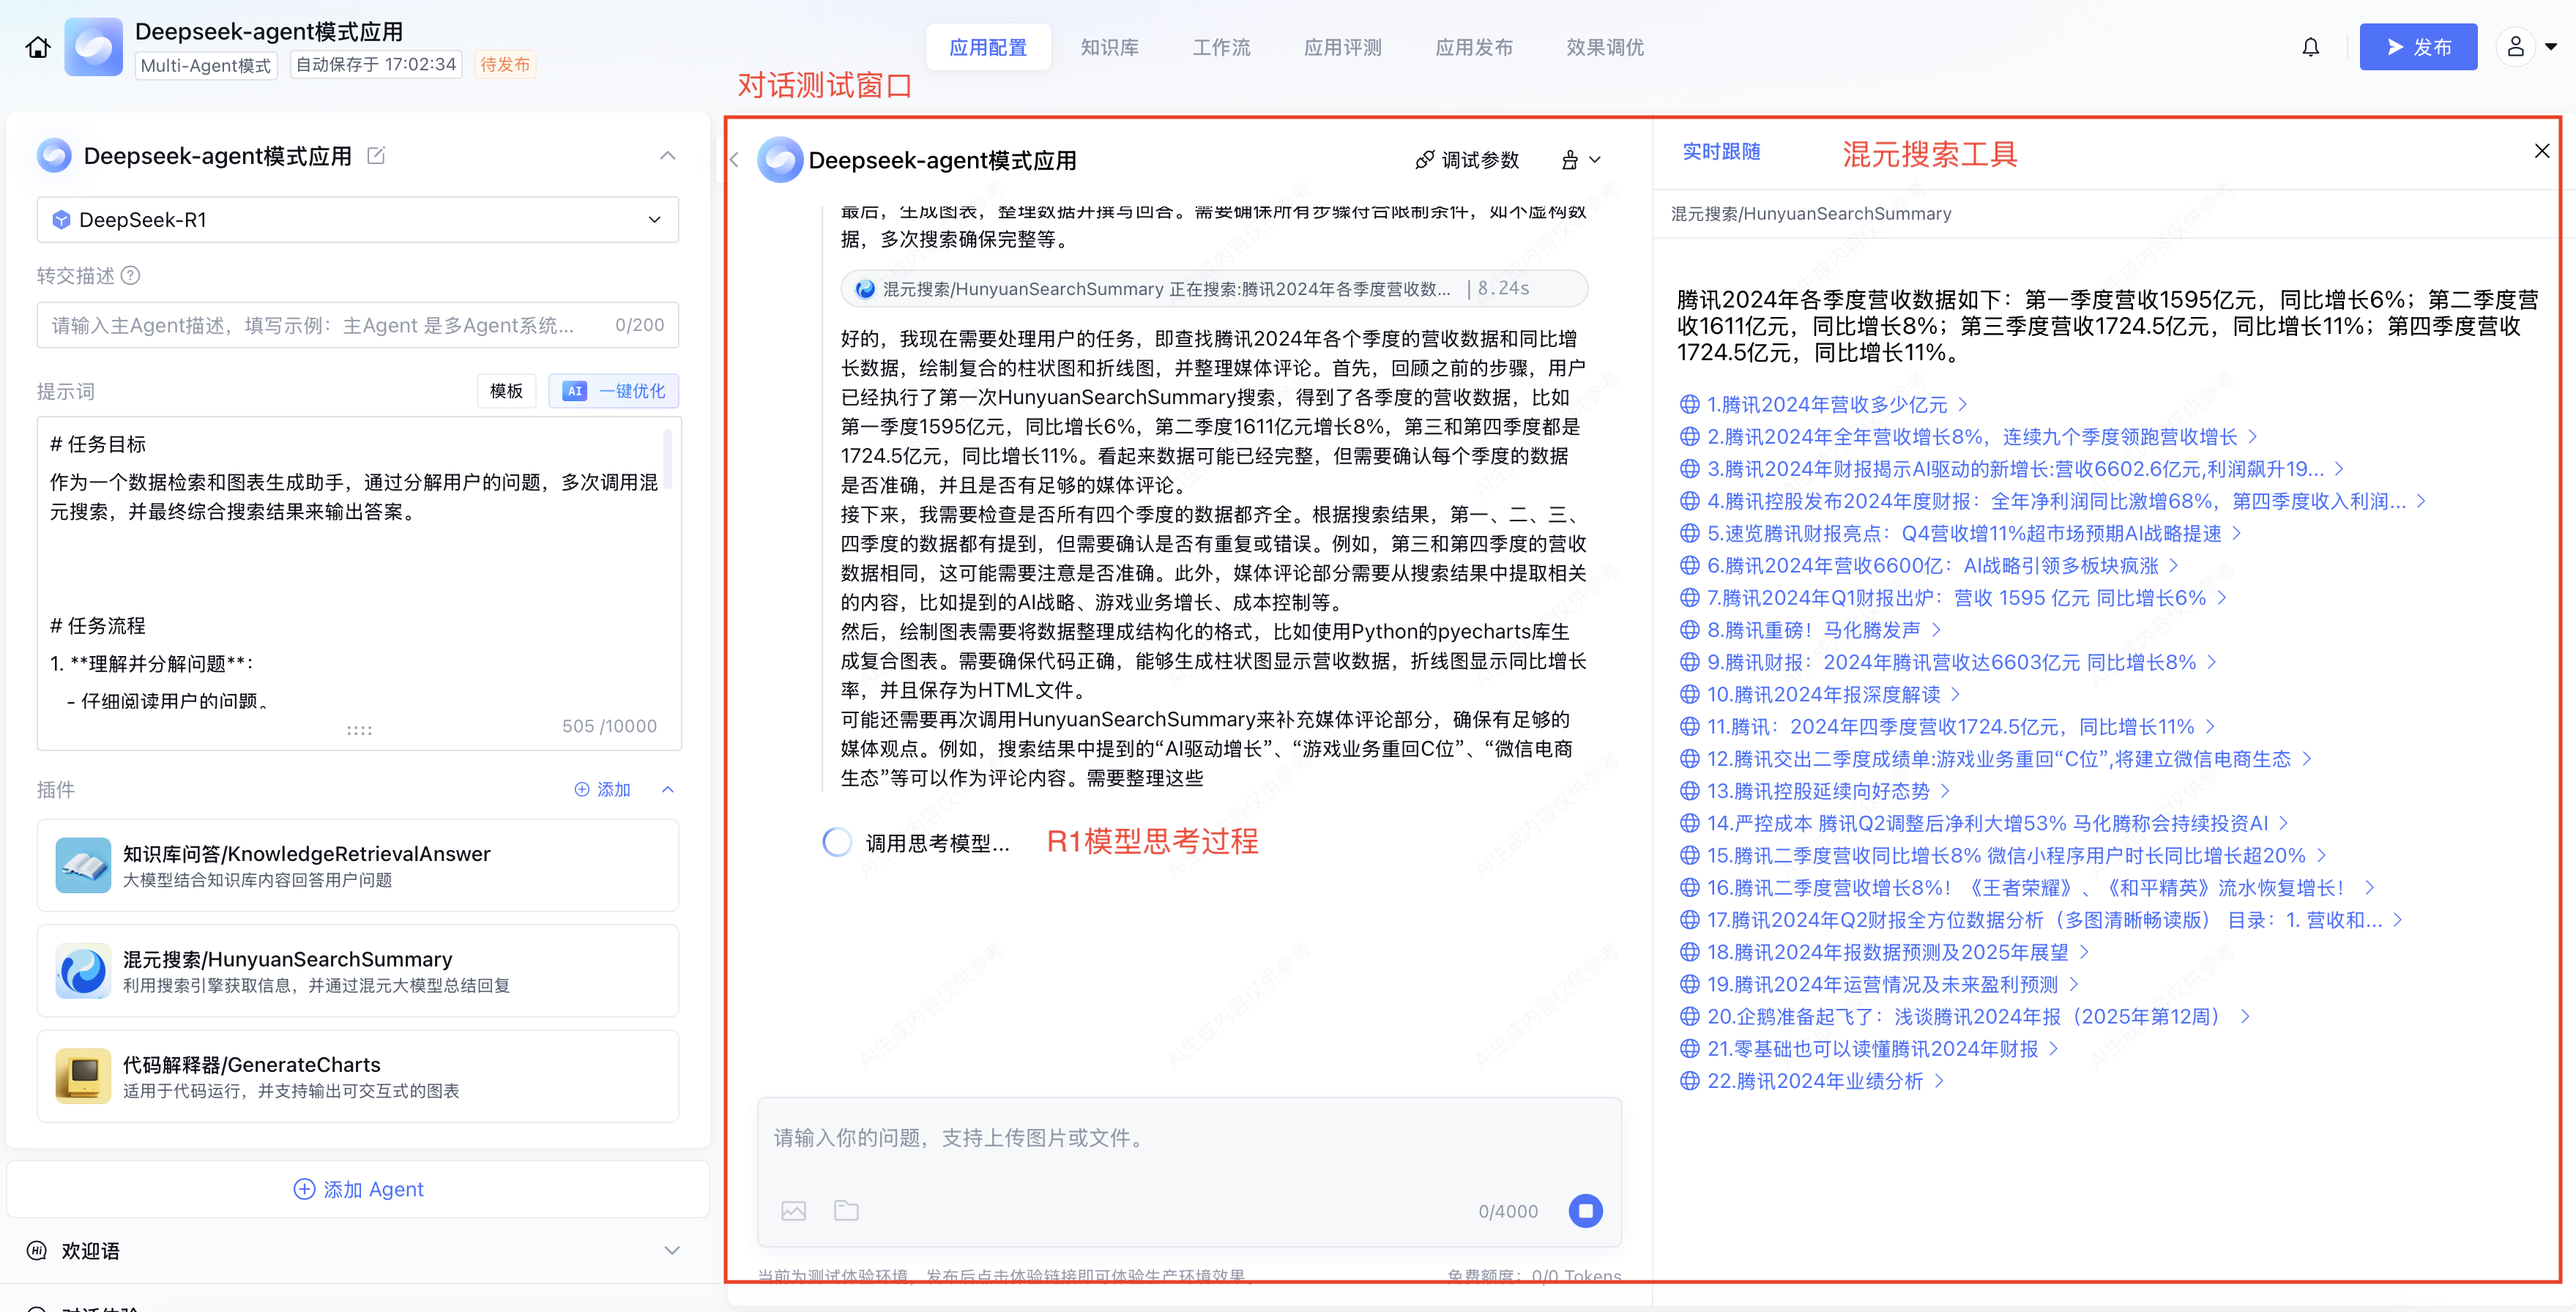Click the 模板 template button
This screenshot has width=2576, height=1312.
tap(506, 390)
